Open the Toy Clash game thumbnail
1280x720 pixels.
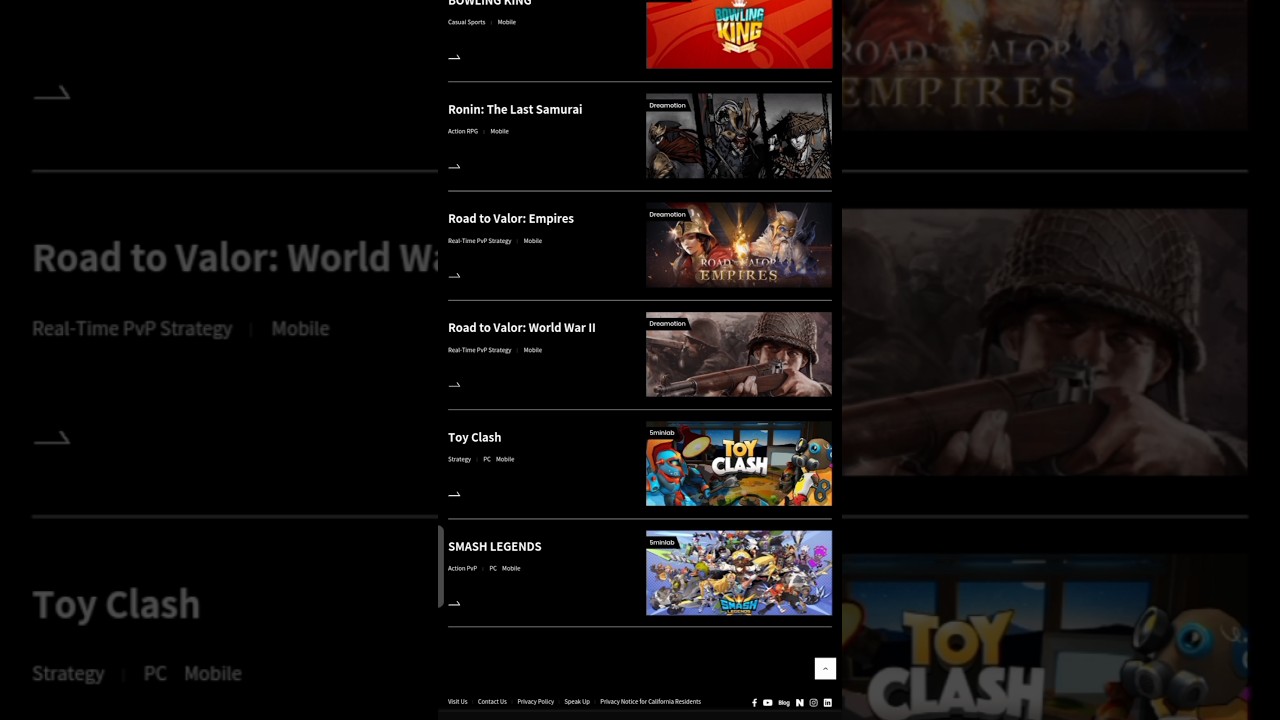(739, 464)
